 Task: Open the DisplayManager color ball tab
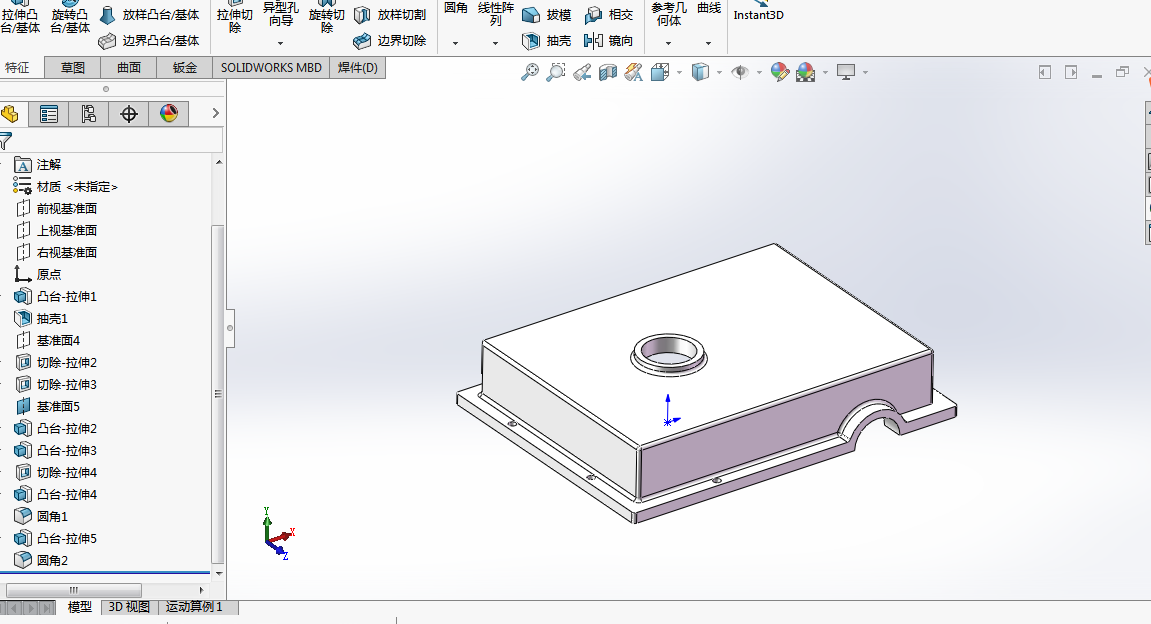169,114
